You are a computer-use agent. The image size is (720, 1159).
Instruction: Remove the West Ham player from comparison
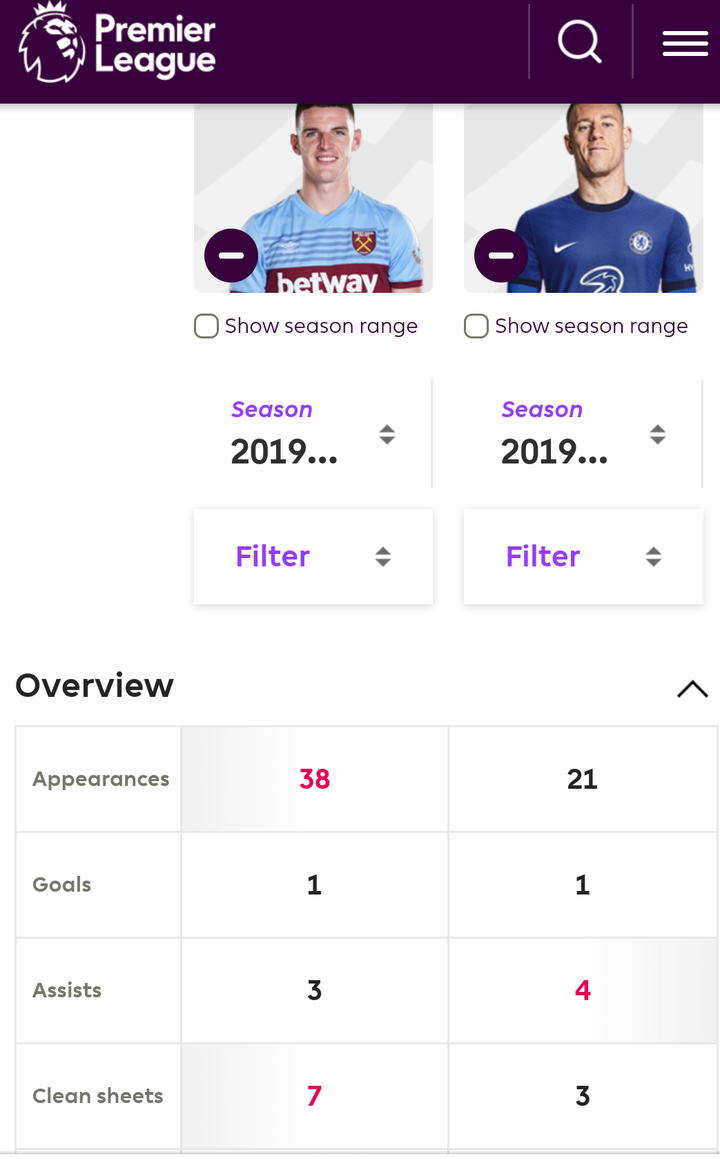coord(231,256)
